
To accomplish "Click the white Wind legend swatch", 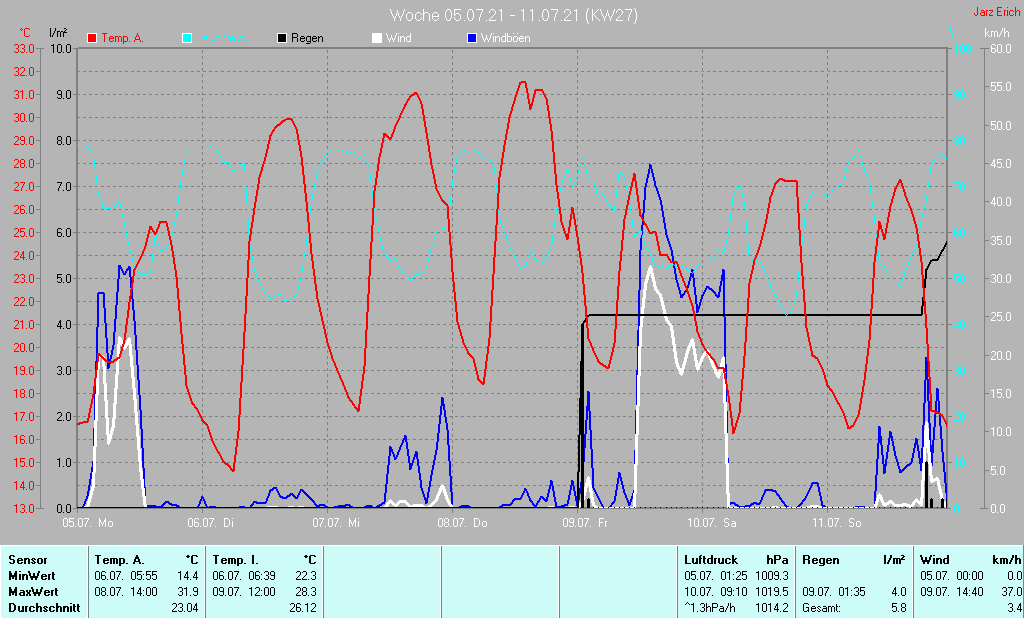I will point(377,38).
